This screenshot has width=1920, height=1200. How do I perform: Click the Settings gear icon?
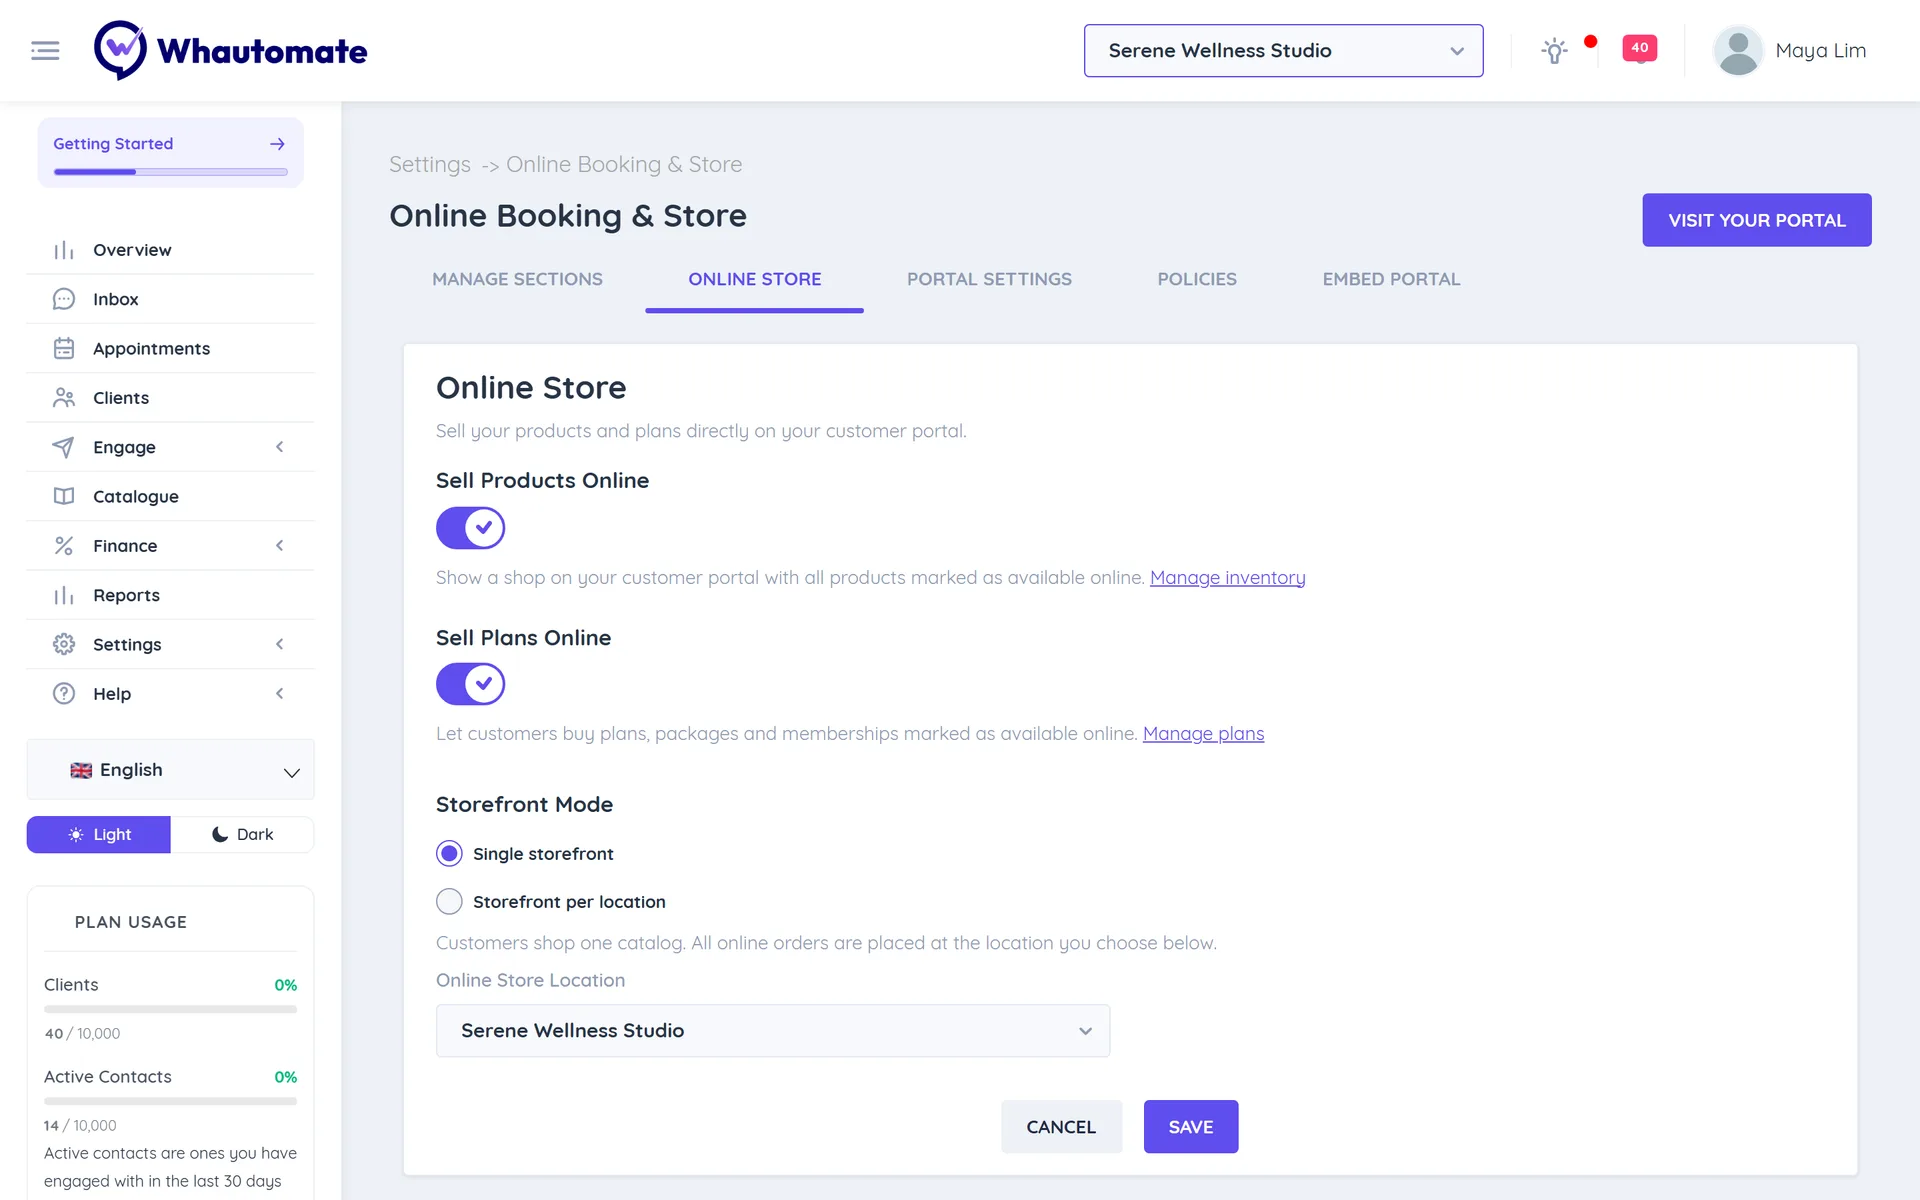[x=64, y=644]
